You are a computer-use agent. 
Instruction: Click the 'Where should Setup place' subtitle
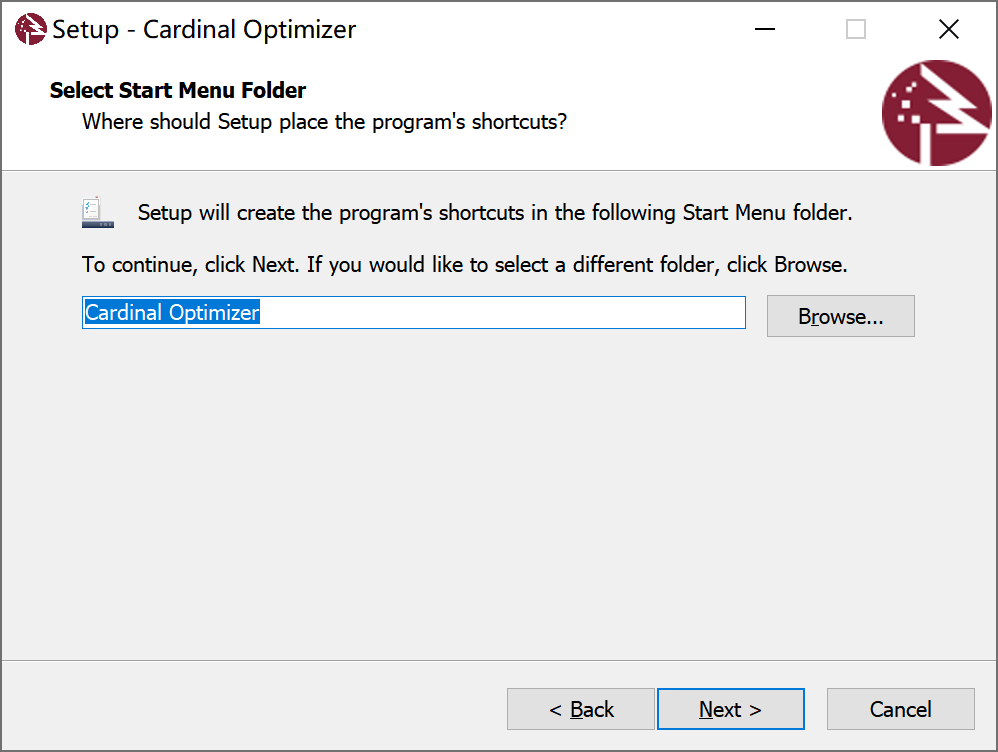(324, 123)
